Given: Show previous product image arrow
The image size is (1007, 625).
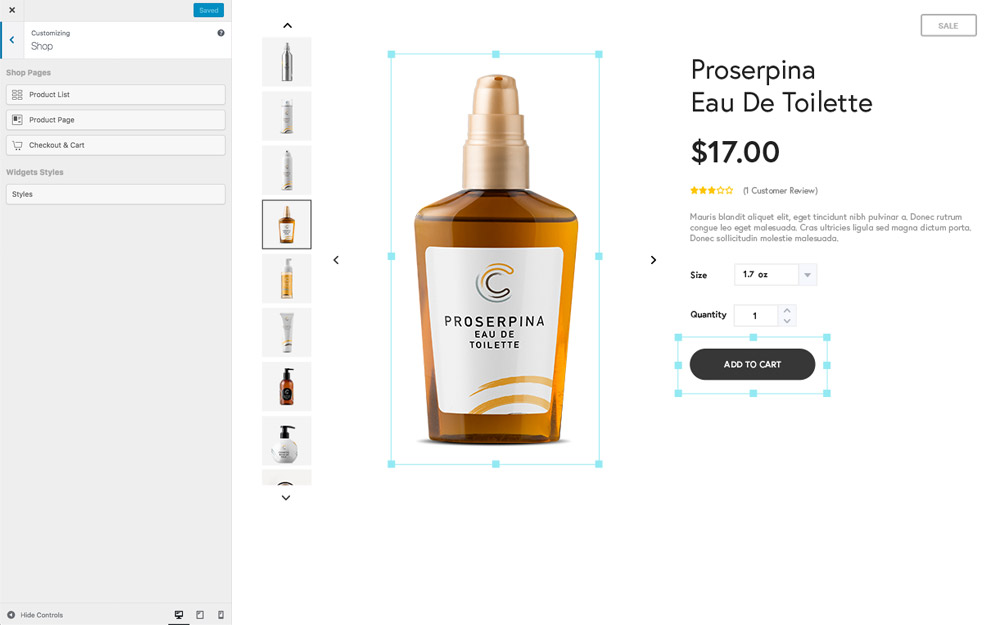Looking at the screenshot, I should click(336, 260).
